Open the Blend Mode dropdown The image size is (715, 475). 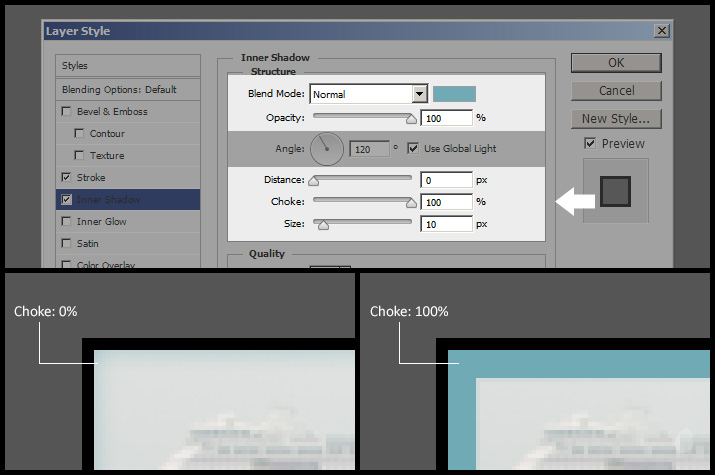(420, 94)
